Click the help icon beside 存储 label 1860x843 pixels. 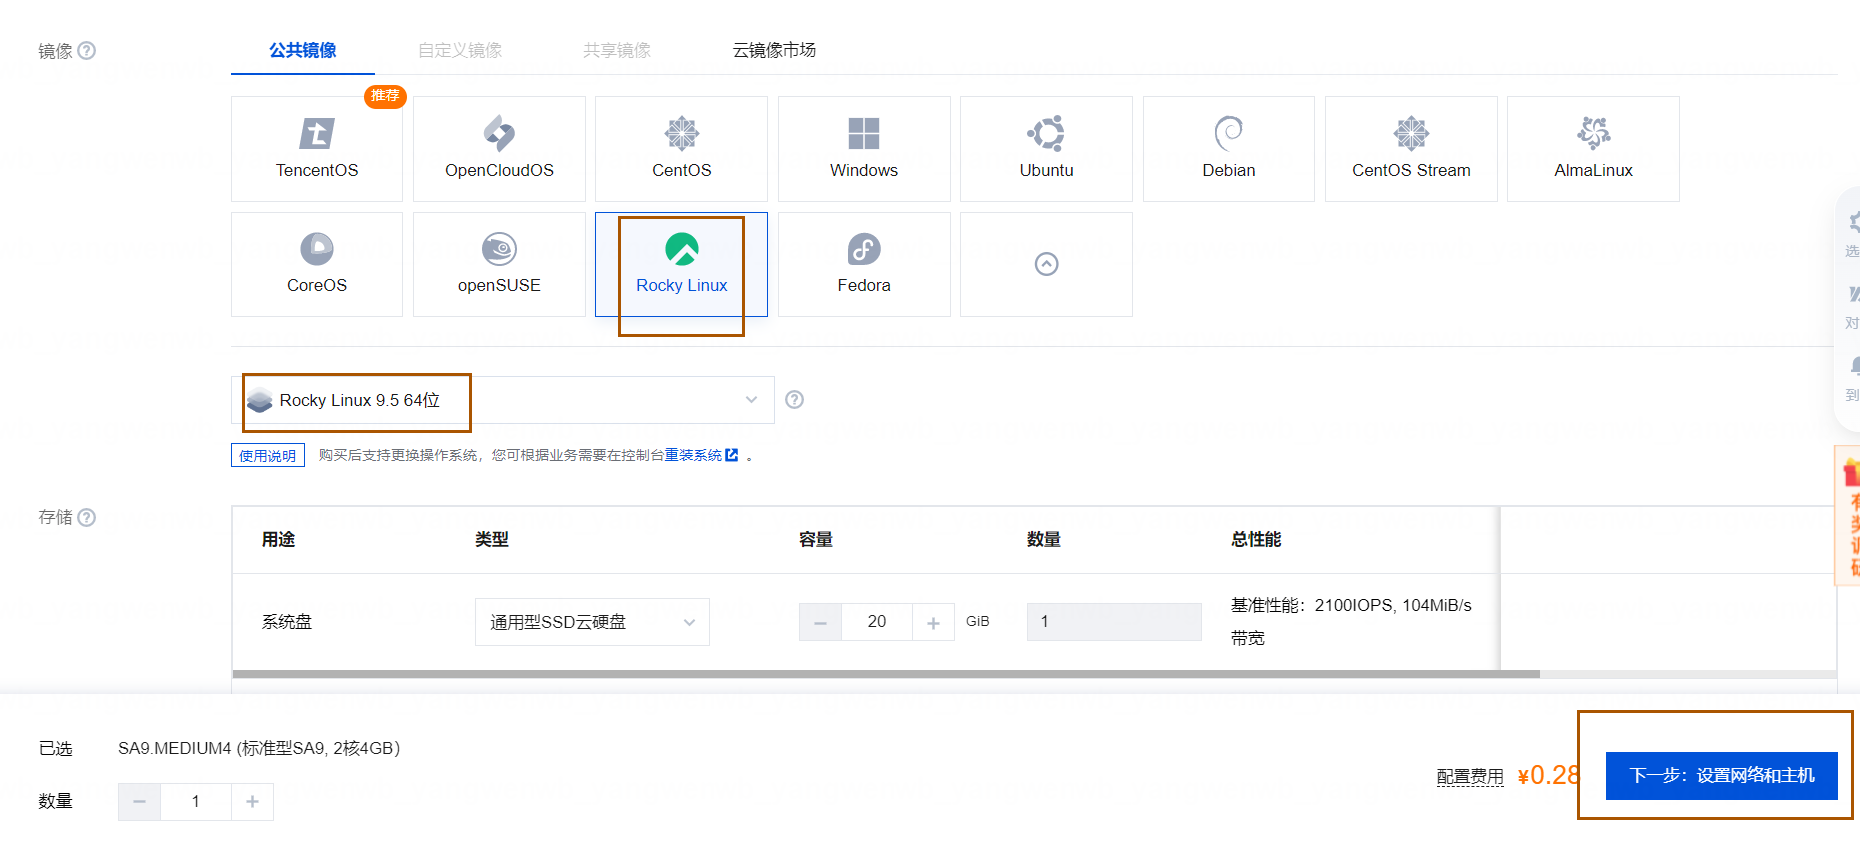87,517
